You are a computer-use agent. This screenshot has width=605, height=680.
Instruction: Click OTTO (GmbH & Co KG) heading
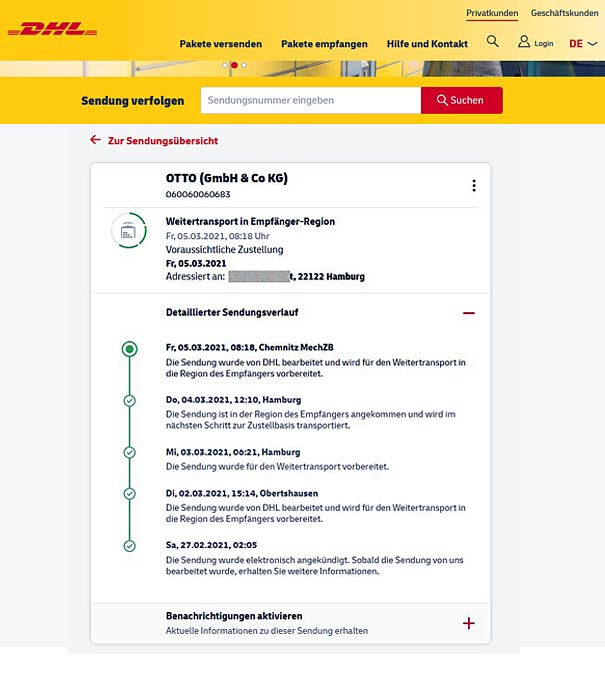pos(227,178)
